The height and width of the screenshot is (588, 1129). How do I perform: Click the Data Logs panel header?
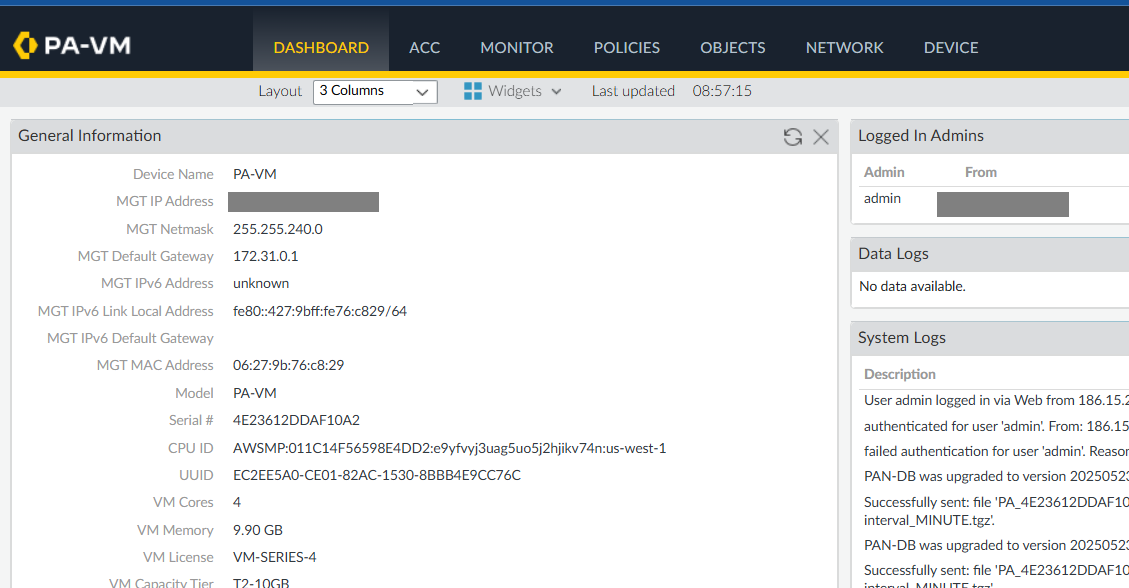point(893,254)
